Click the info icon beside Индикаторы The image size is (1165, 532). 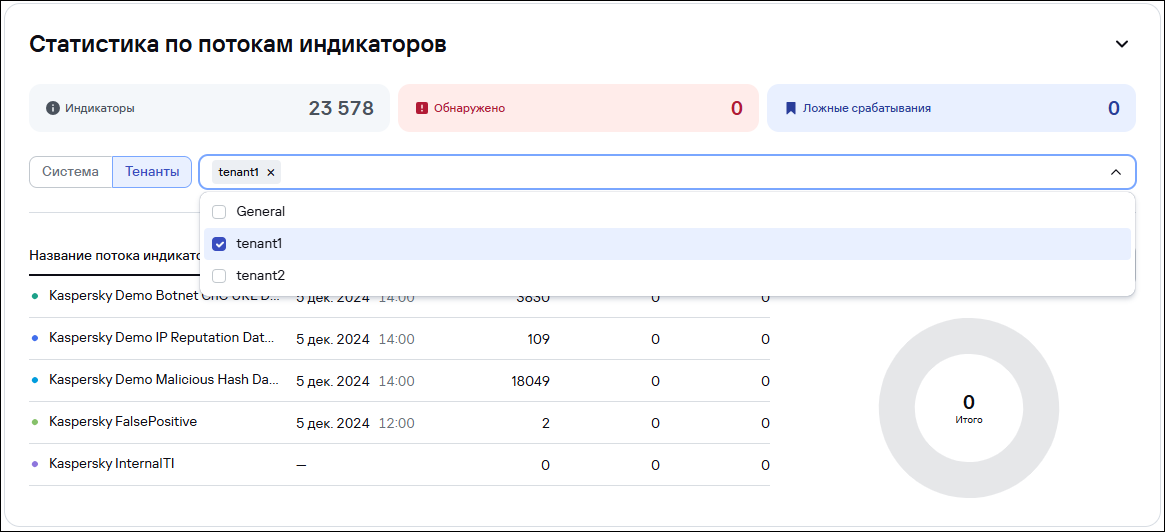point(53,108)
